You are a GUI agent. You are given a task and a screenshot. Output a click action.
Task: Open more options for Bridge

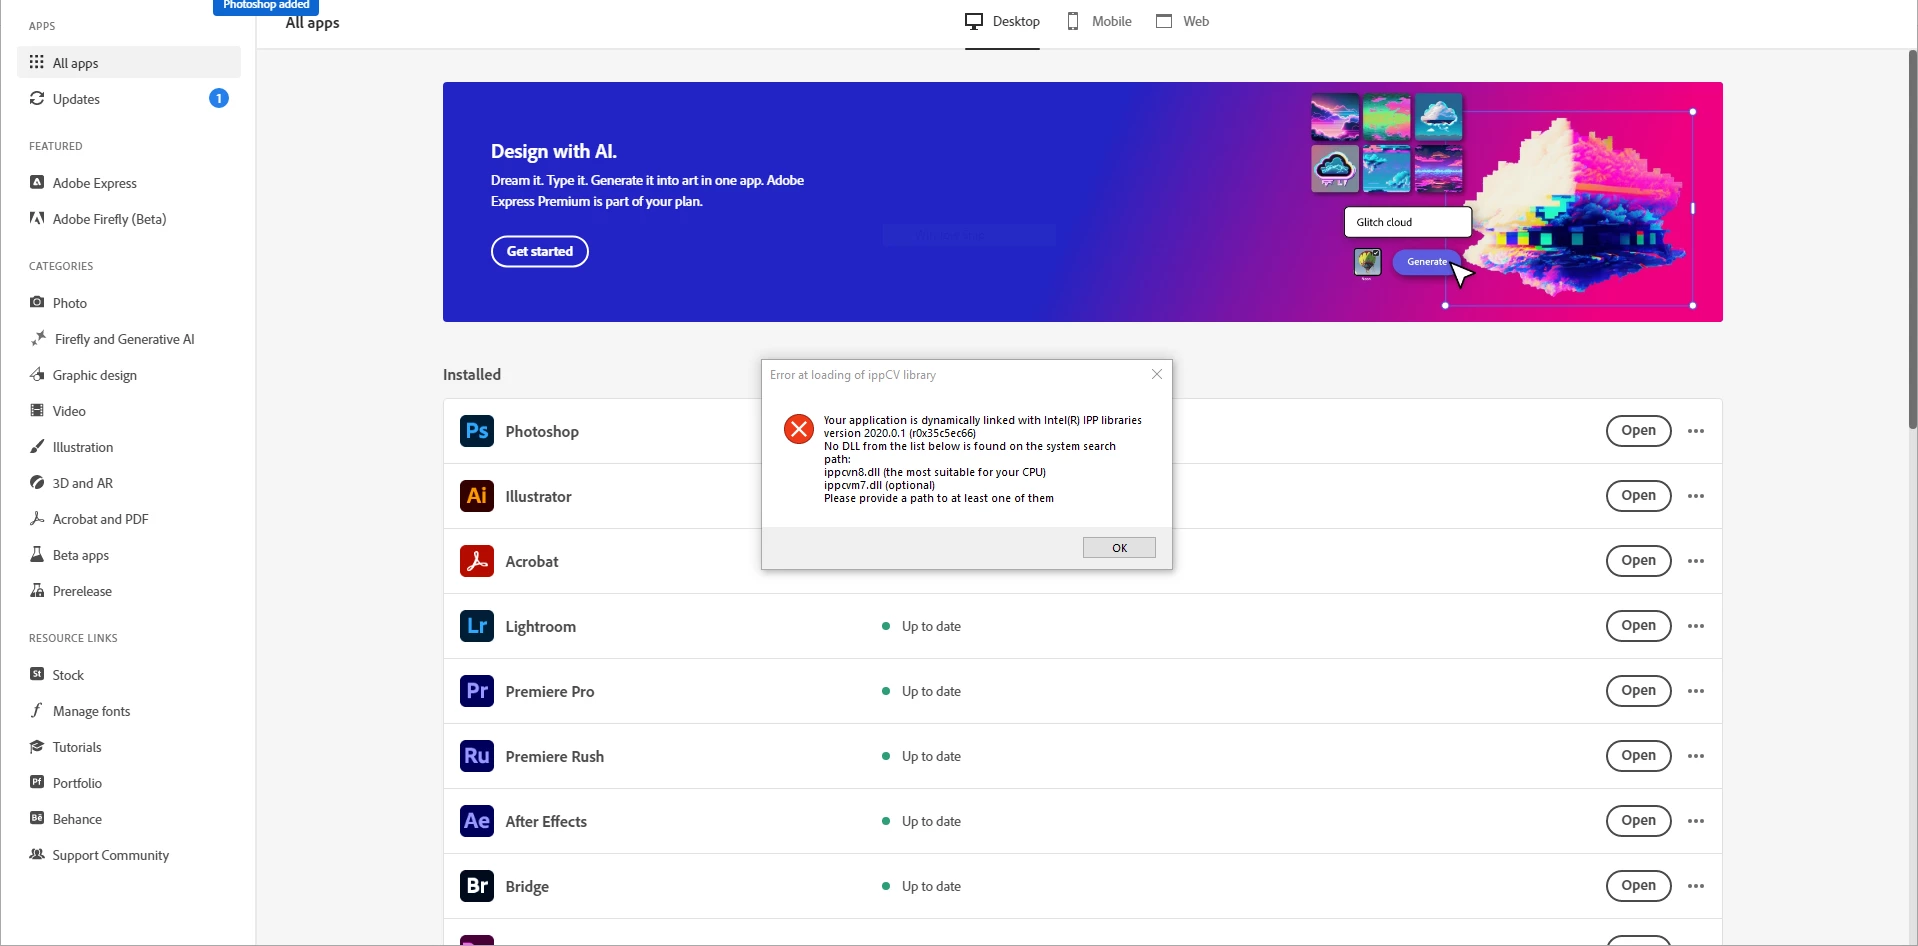coord(1696,886)
